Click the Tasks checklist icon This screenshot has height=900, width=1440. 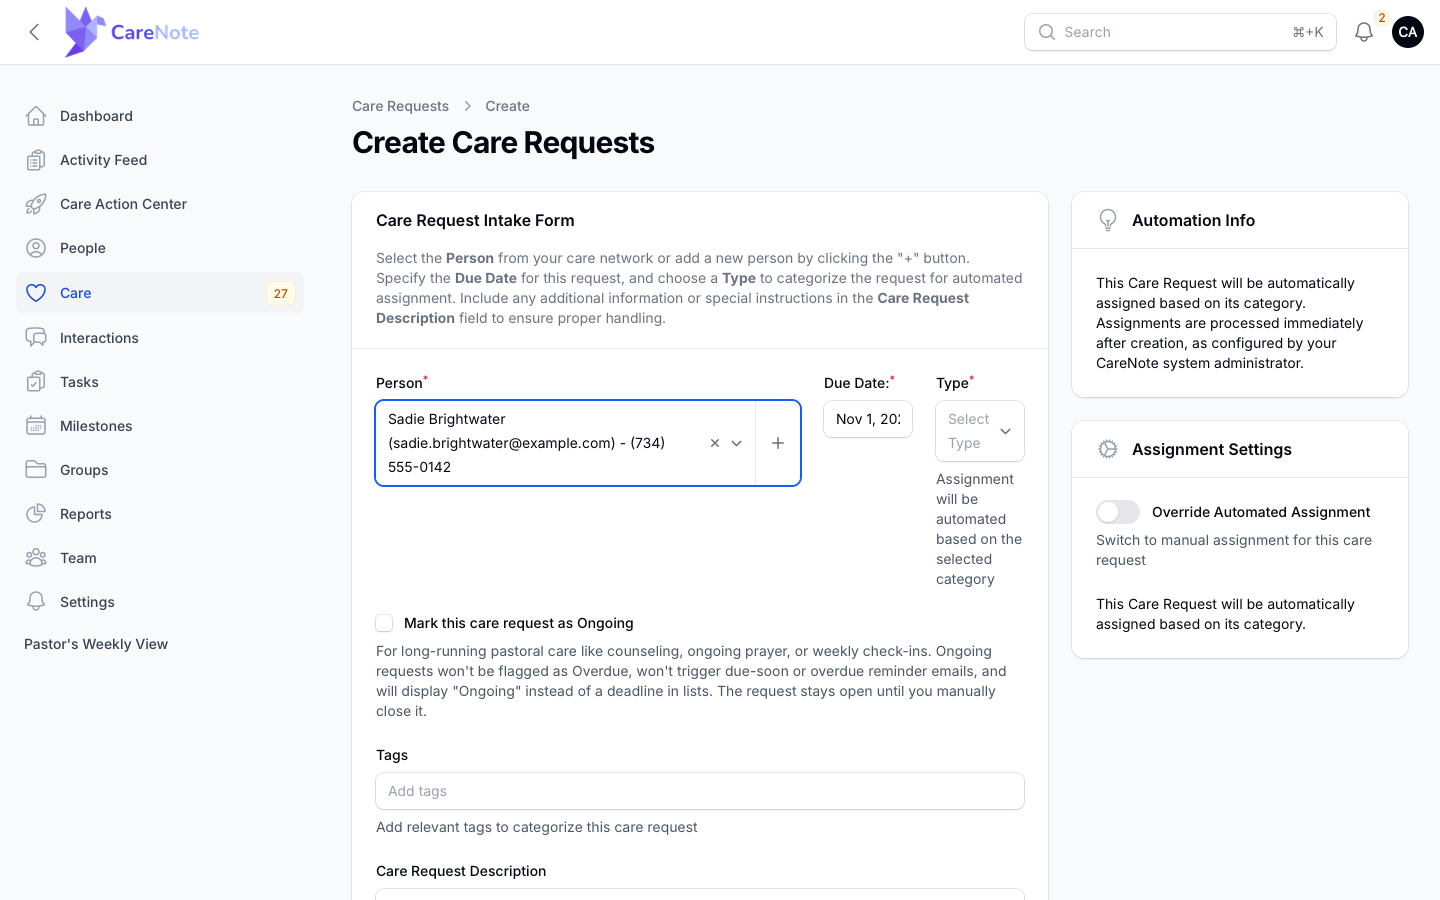click(x=36, y=382)
